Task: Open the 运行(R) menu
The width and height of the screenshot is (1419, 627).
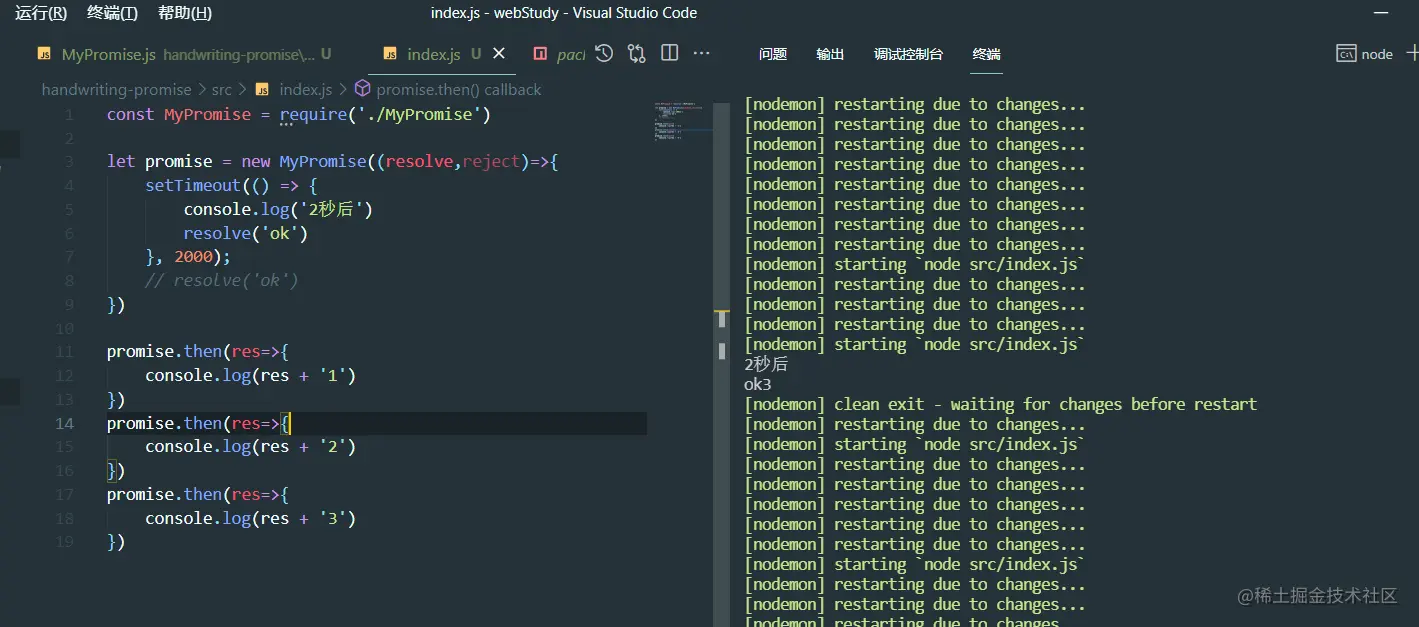Action: tap(41, 13)
